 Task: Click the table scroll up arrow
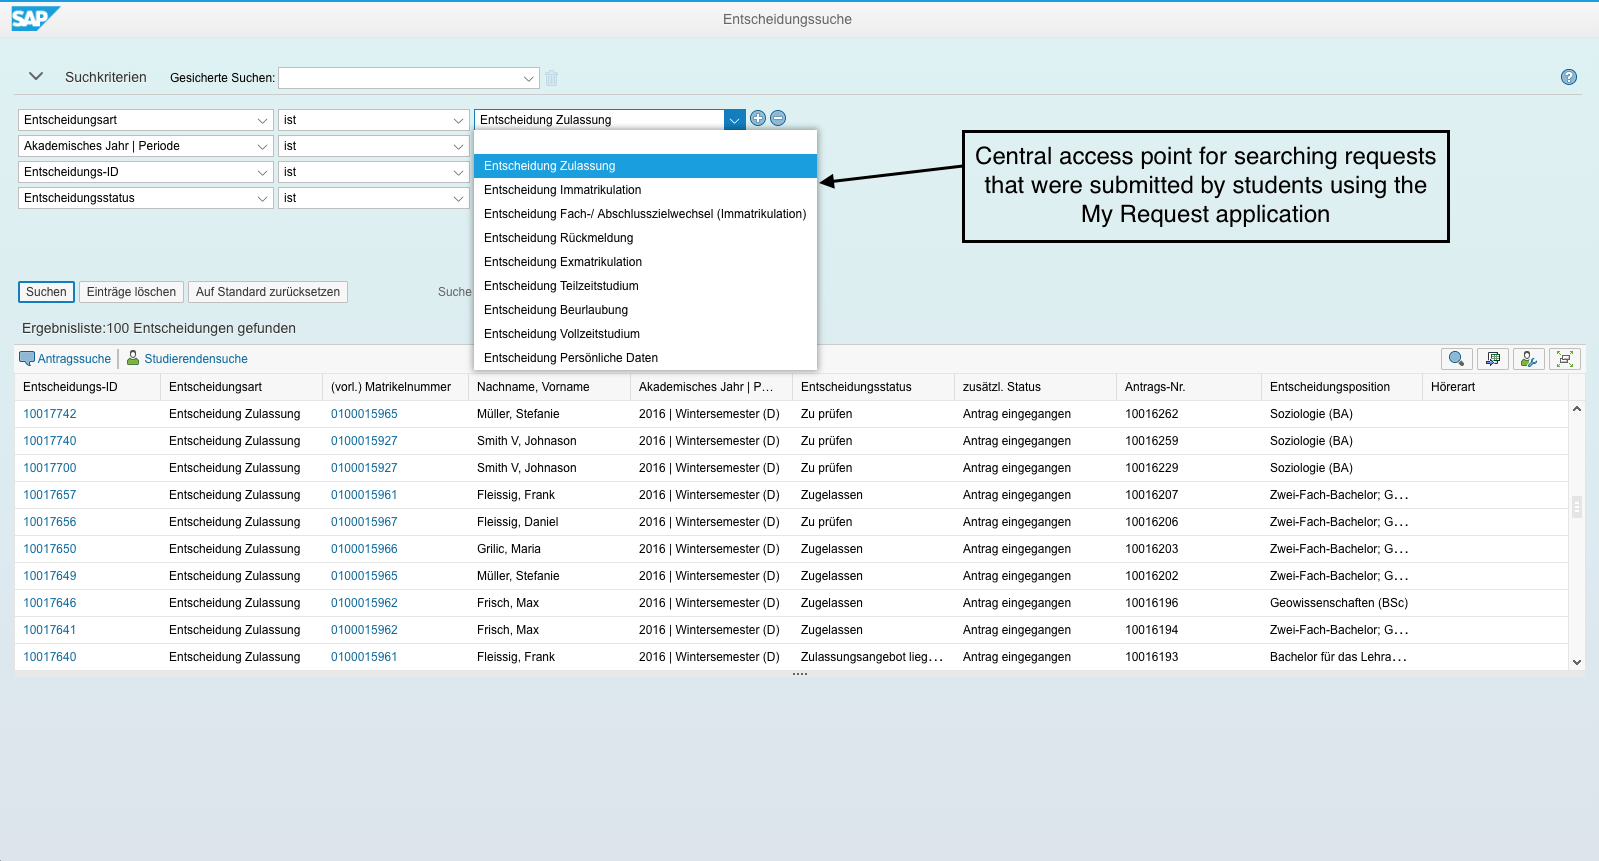point(1577,409)
